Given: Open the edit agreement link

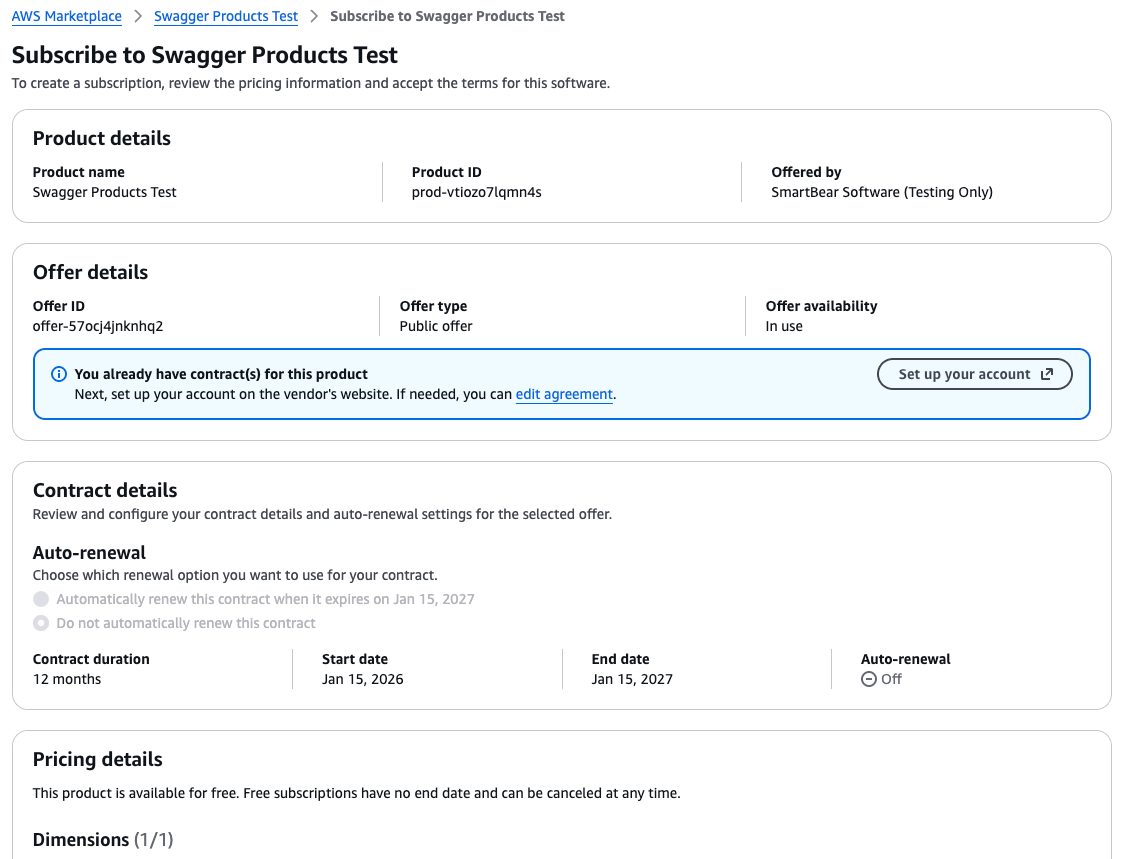Looking at the screenshot, I should tap(564, 394).
